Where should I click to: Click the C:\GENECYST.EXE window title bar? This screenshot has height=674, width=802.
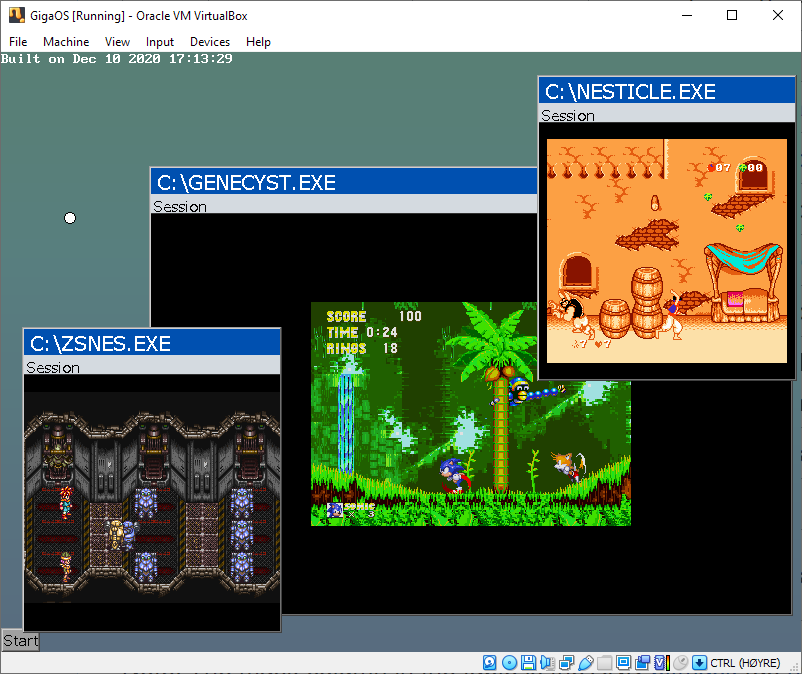(x=344, y=182)
